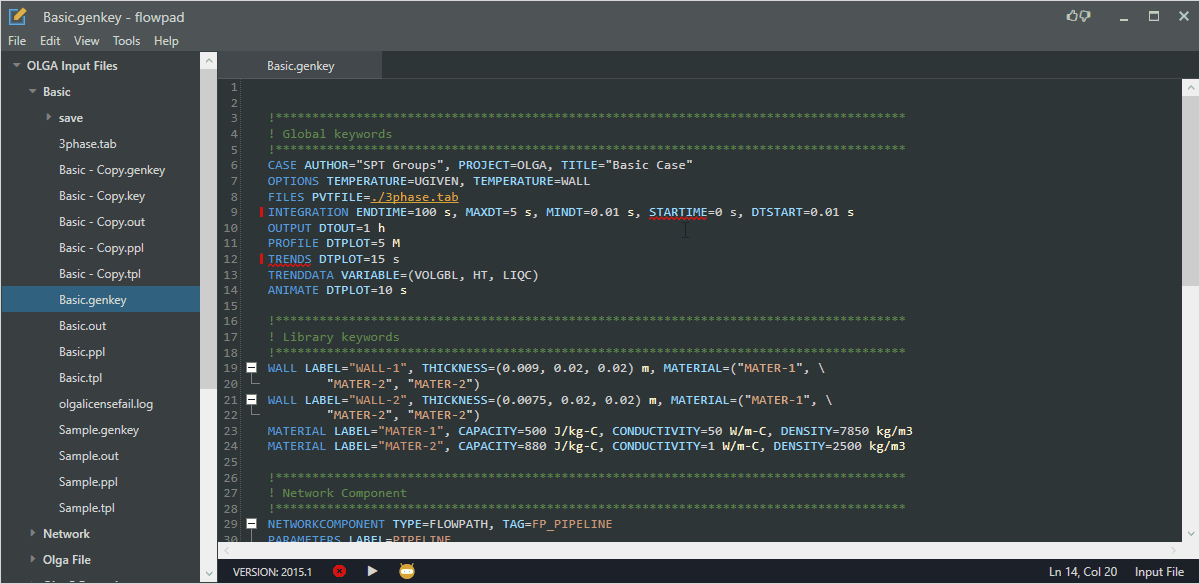Expand the save folder in the tree
The width and height of the screenshot is (1200, 584).
48,118
